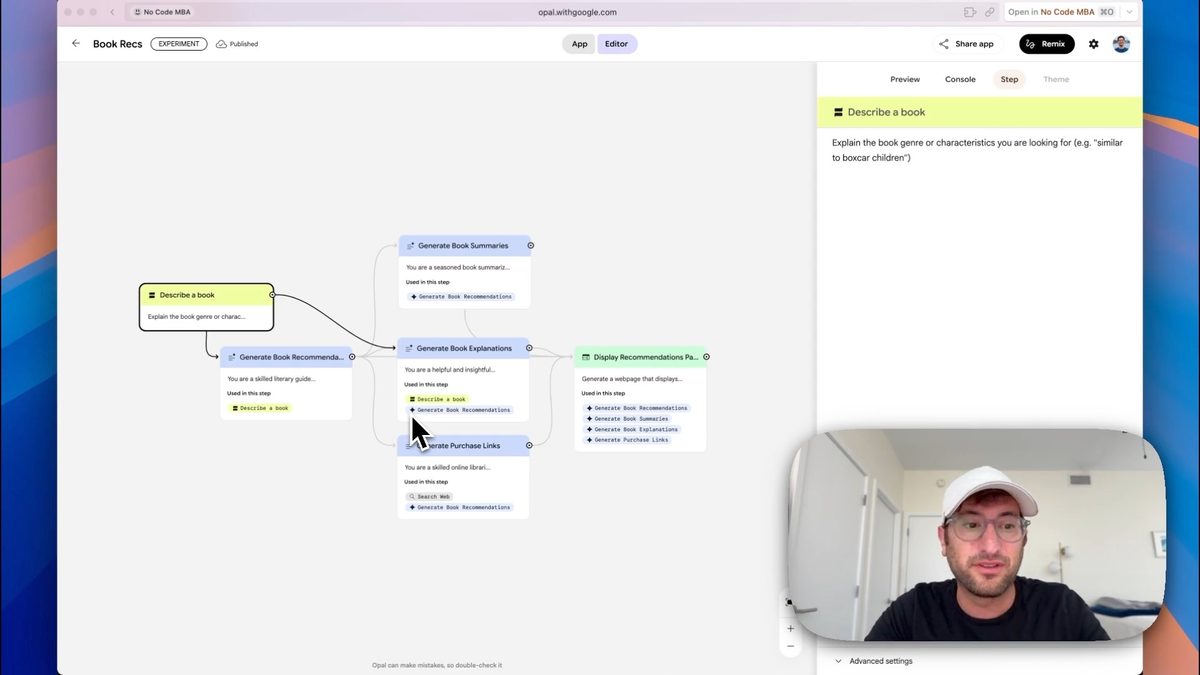This screenshot has width=1200, height=675.
Task: Click the Share app button
Action: click(x=967, y=44)
